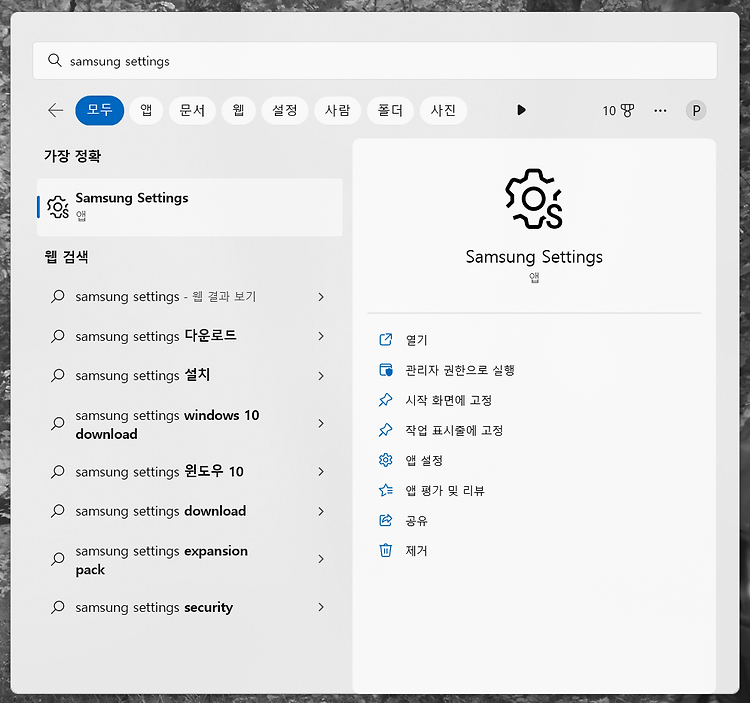Image resolution: width=750 pixels, height=703 pixels.
Task: Select the 앱 filter tab
Action: click(x=146, y=110)
